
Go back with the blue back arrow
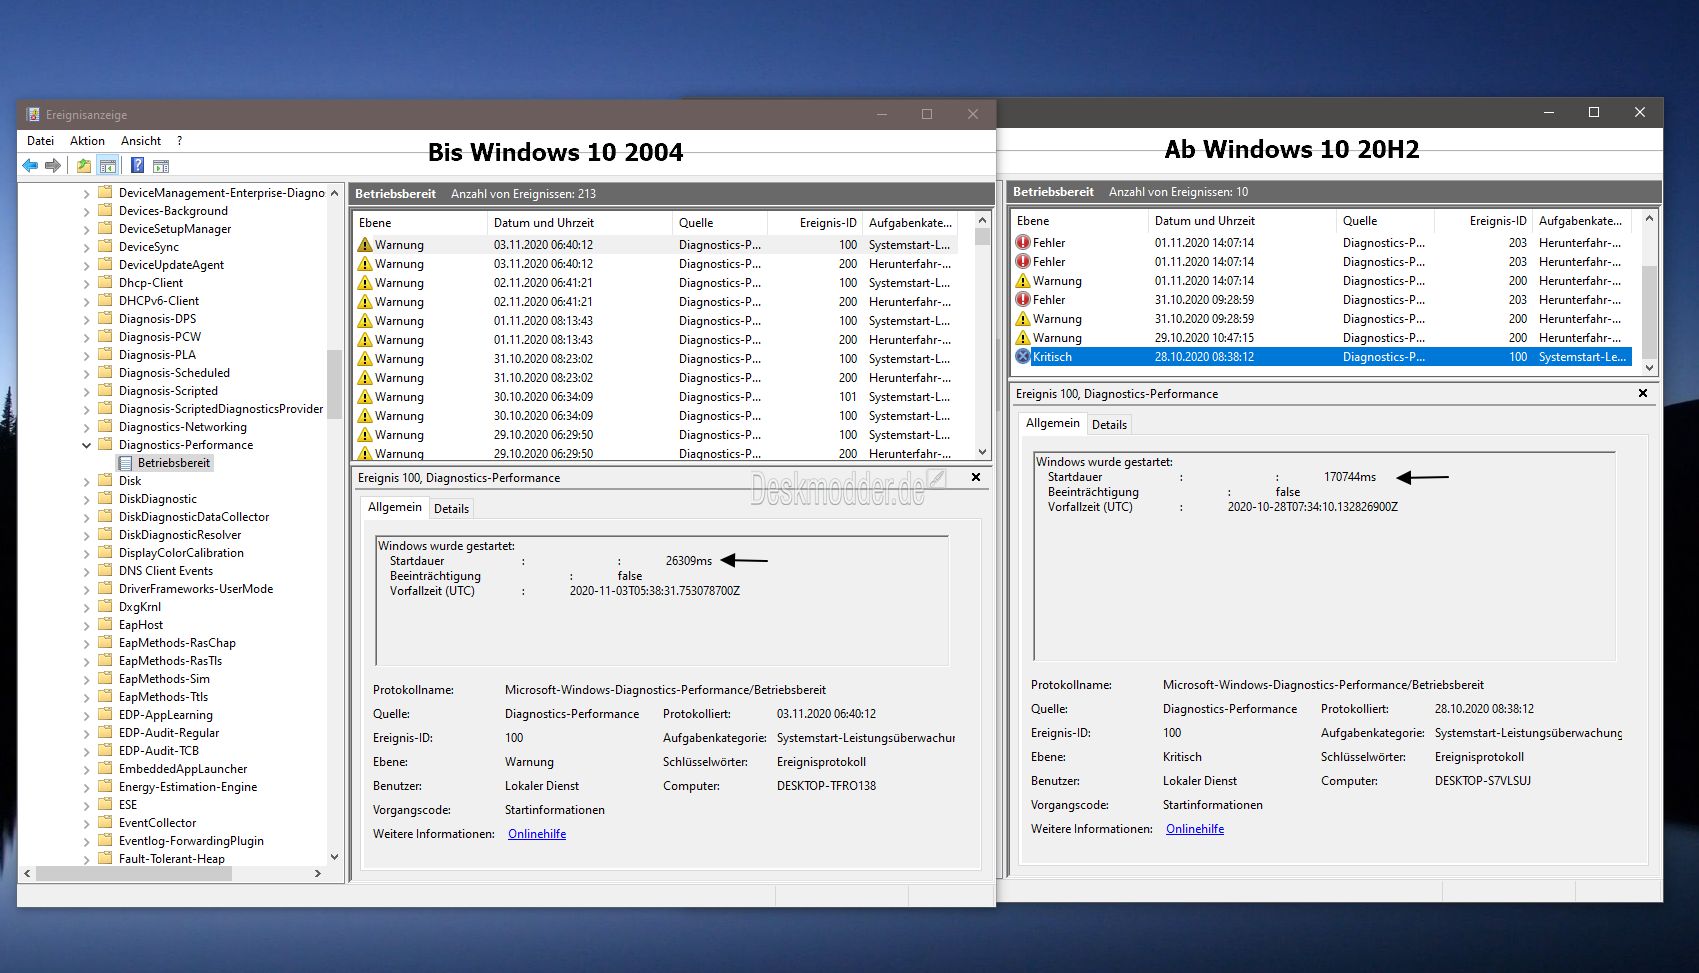click(30, 165)
